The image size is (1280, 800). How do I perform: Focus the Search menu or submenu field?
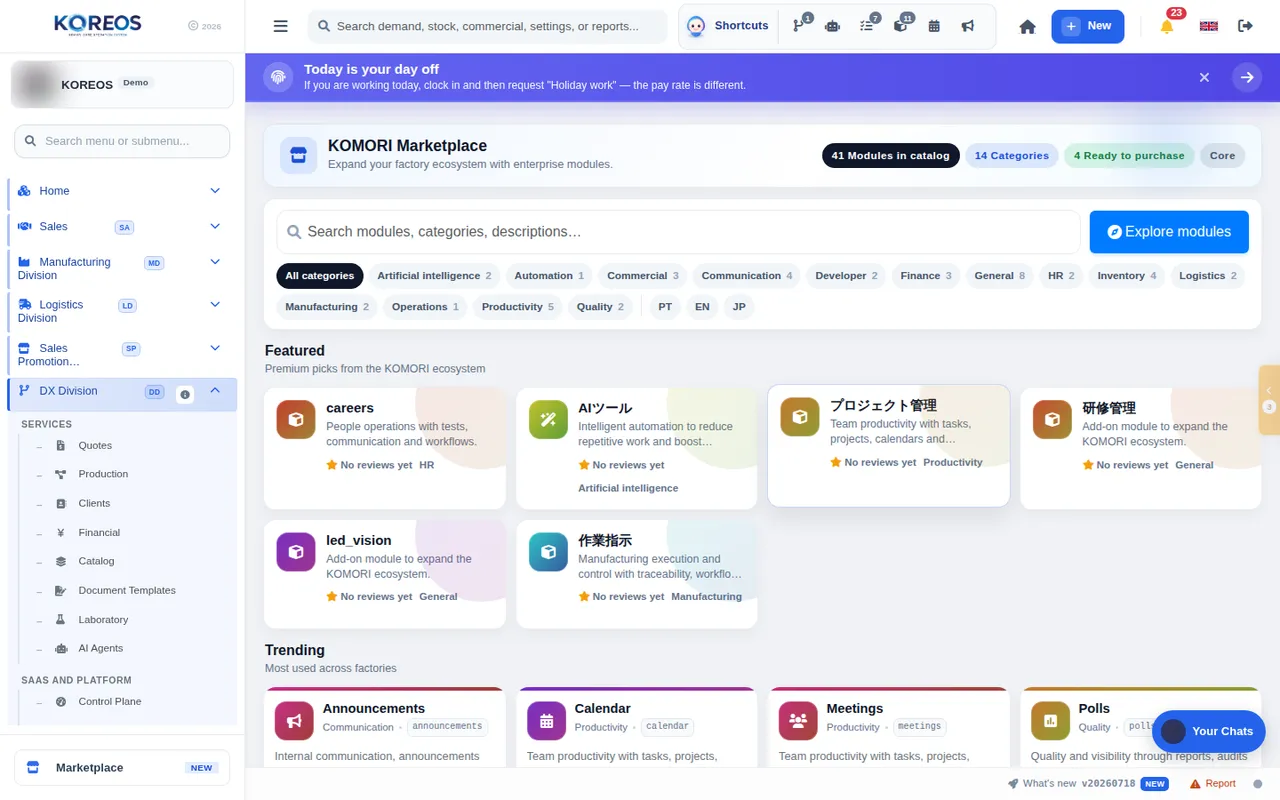(122, 141)
